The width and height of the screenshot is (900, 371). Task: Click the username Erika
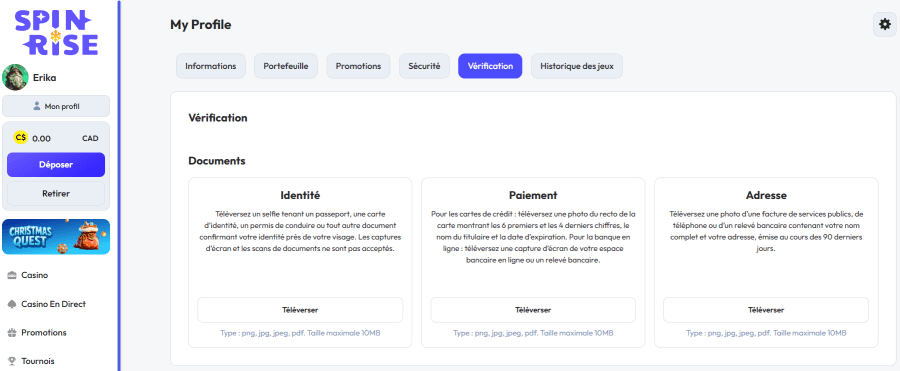pyautogui.click(x=45, y=78)
